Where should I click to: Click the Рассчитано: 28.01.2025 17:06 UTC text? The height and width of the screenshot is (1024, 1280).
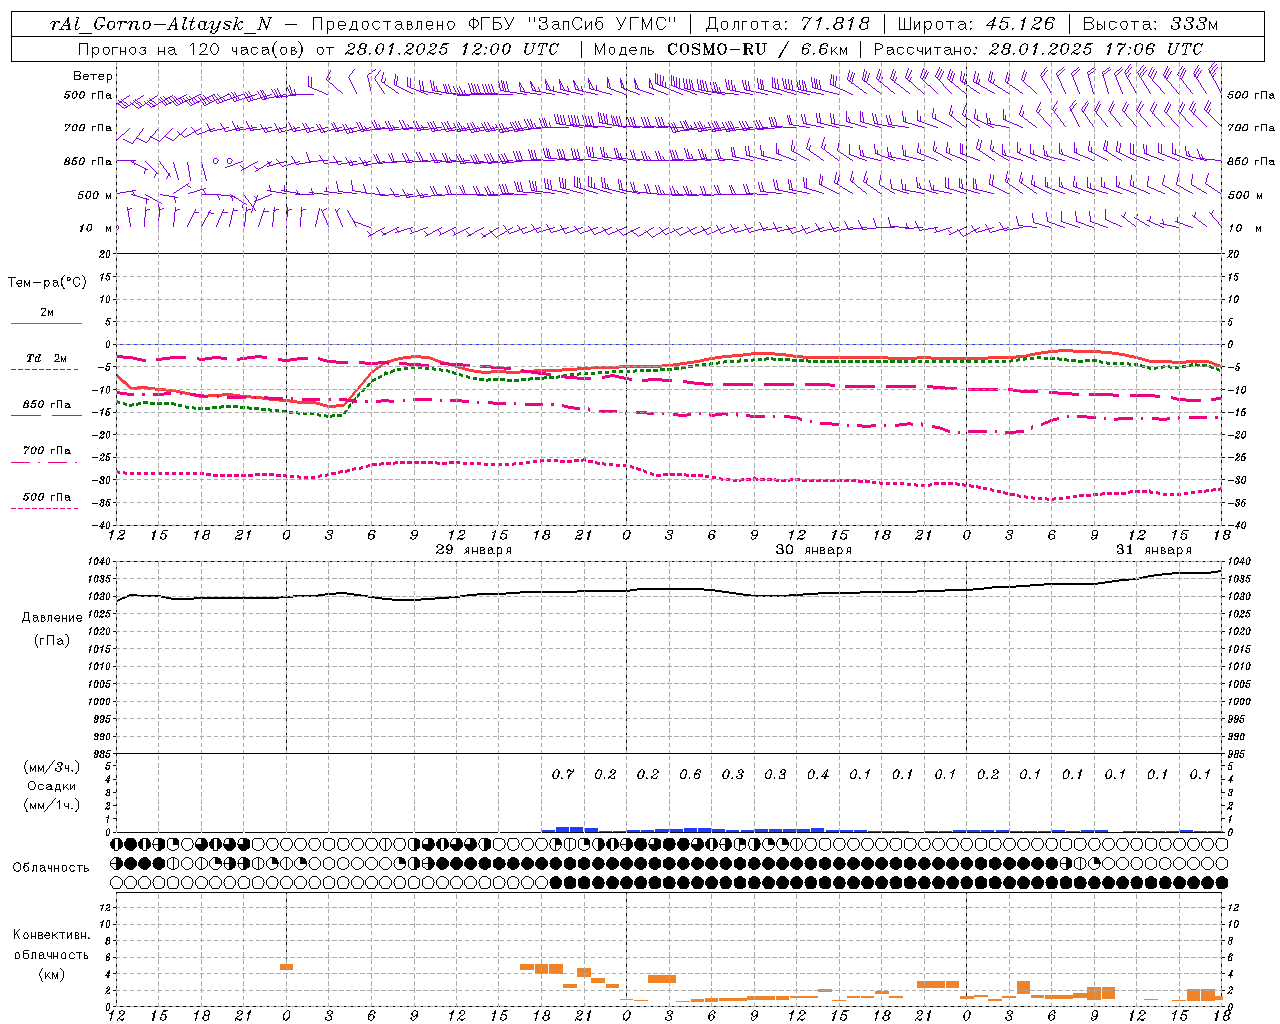tap(1038, 49)
